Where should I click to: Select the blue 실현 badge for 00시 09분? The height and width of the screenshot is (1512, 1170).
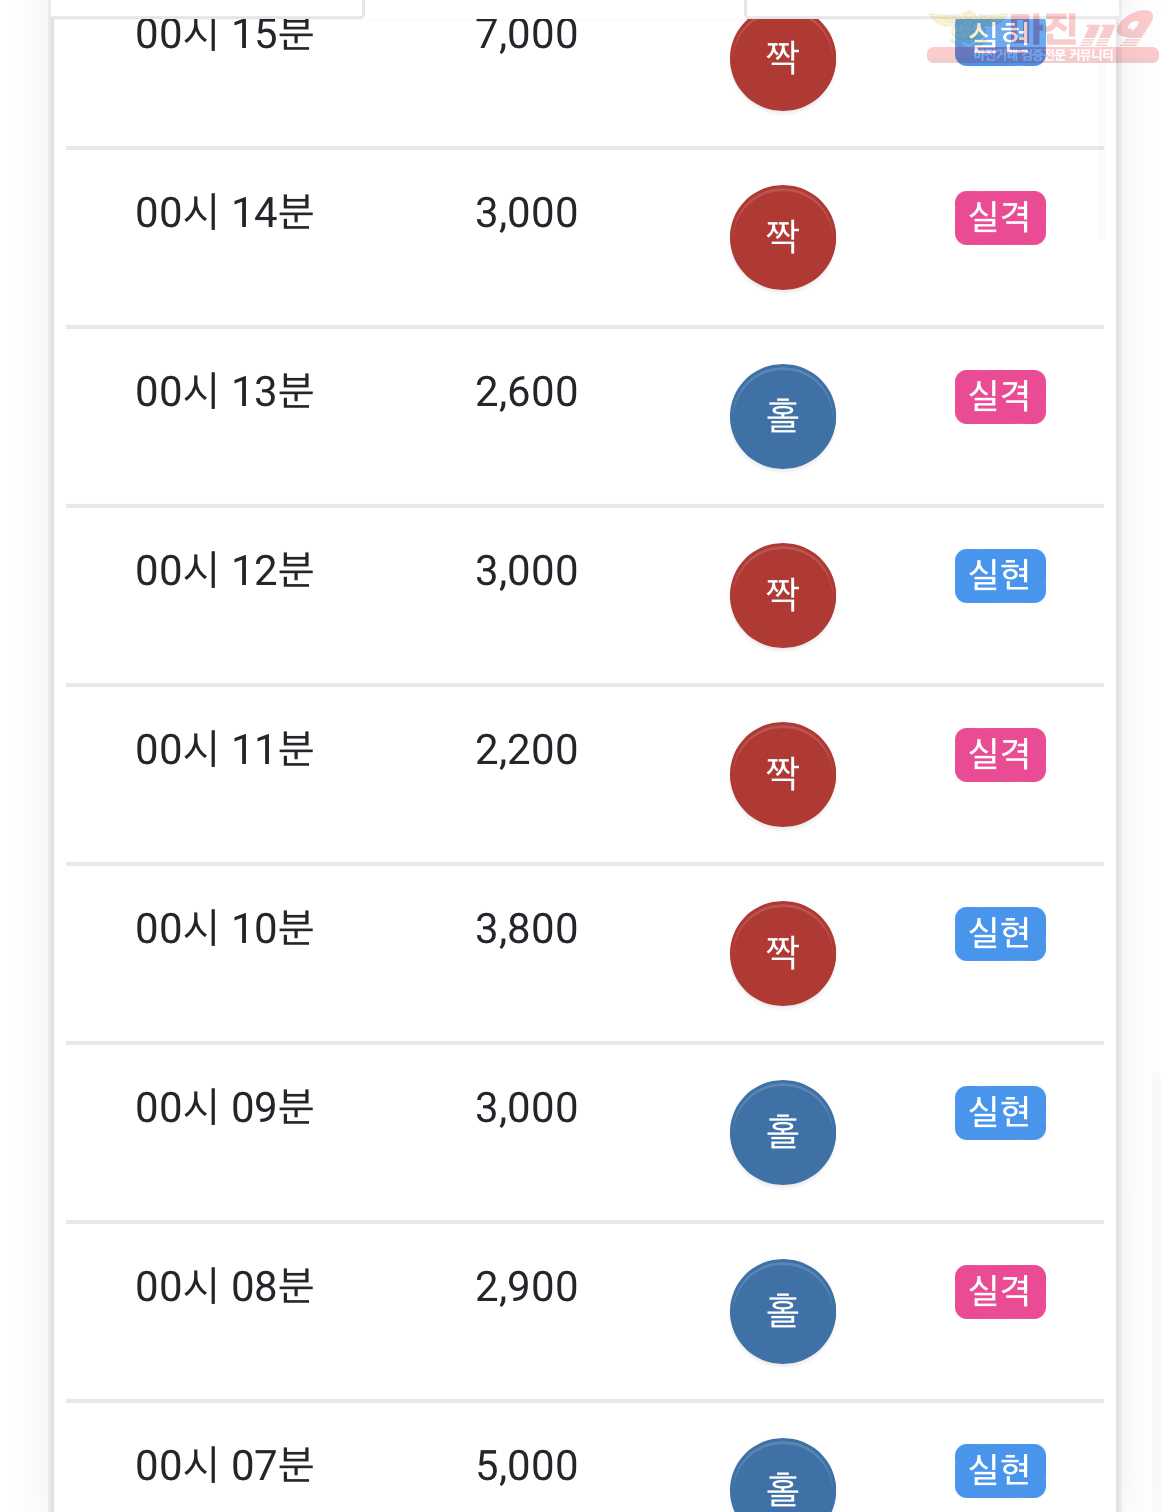coord(1000,1113)
